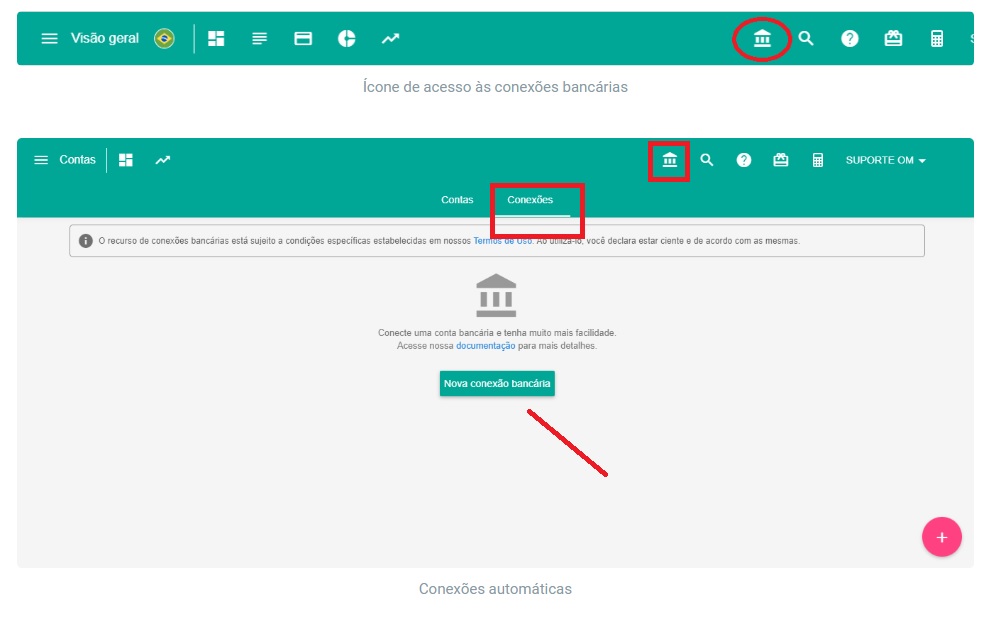The image size is (1002, 623).
Task: Select the trend line icon in the Contas toolbar
Action: (x=162, y=160)
